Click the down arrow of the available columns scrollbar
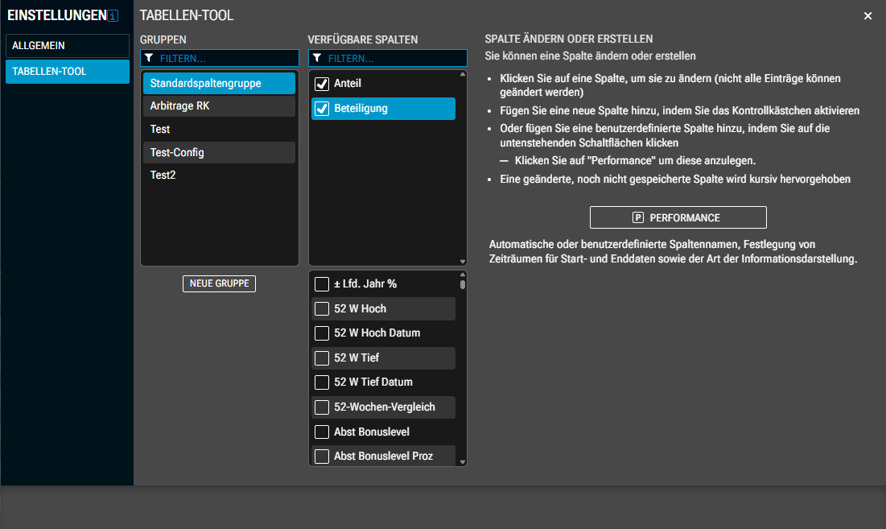This screenshot has width=886, height=529. [462, 462]
